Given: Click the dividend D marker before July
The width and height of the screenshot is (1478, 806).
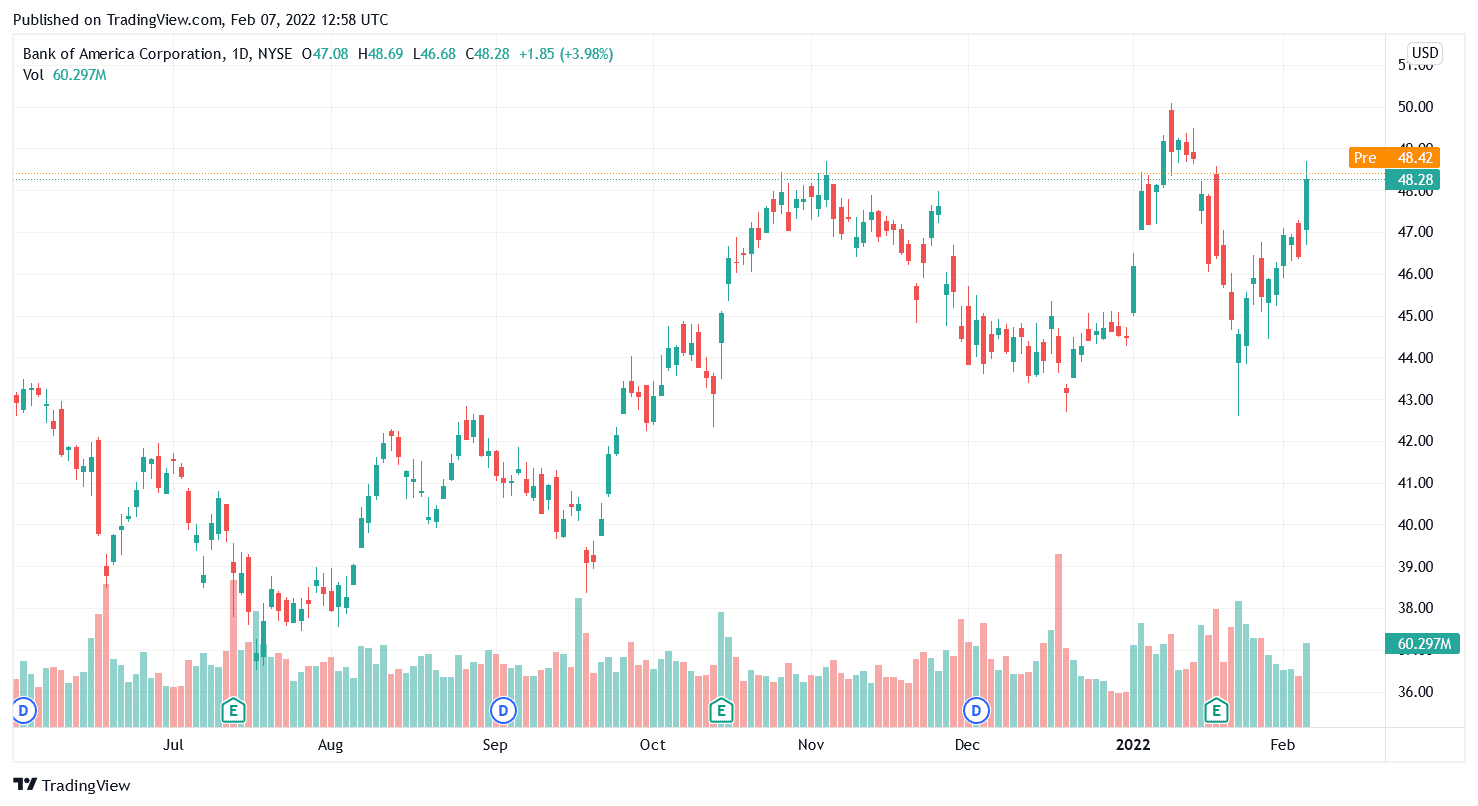Looking at the screenshot, I should click(23, 711).
